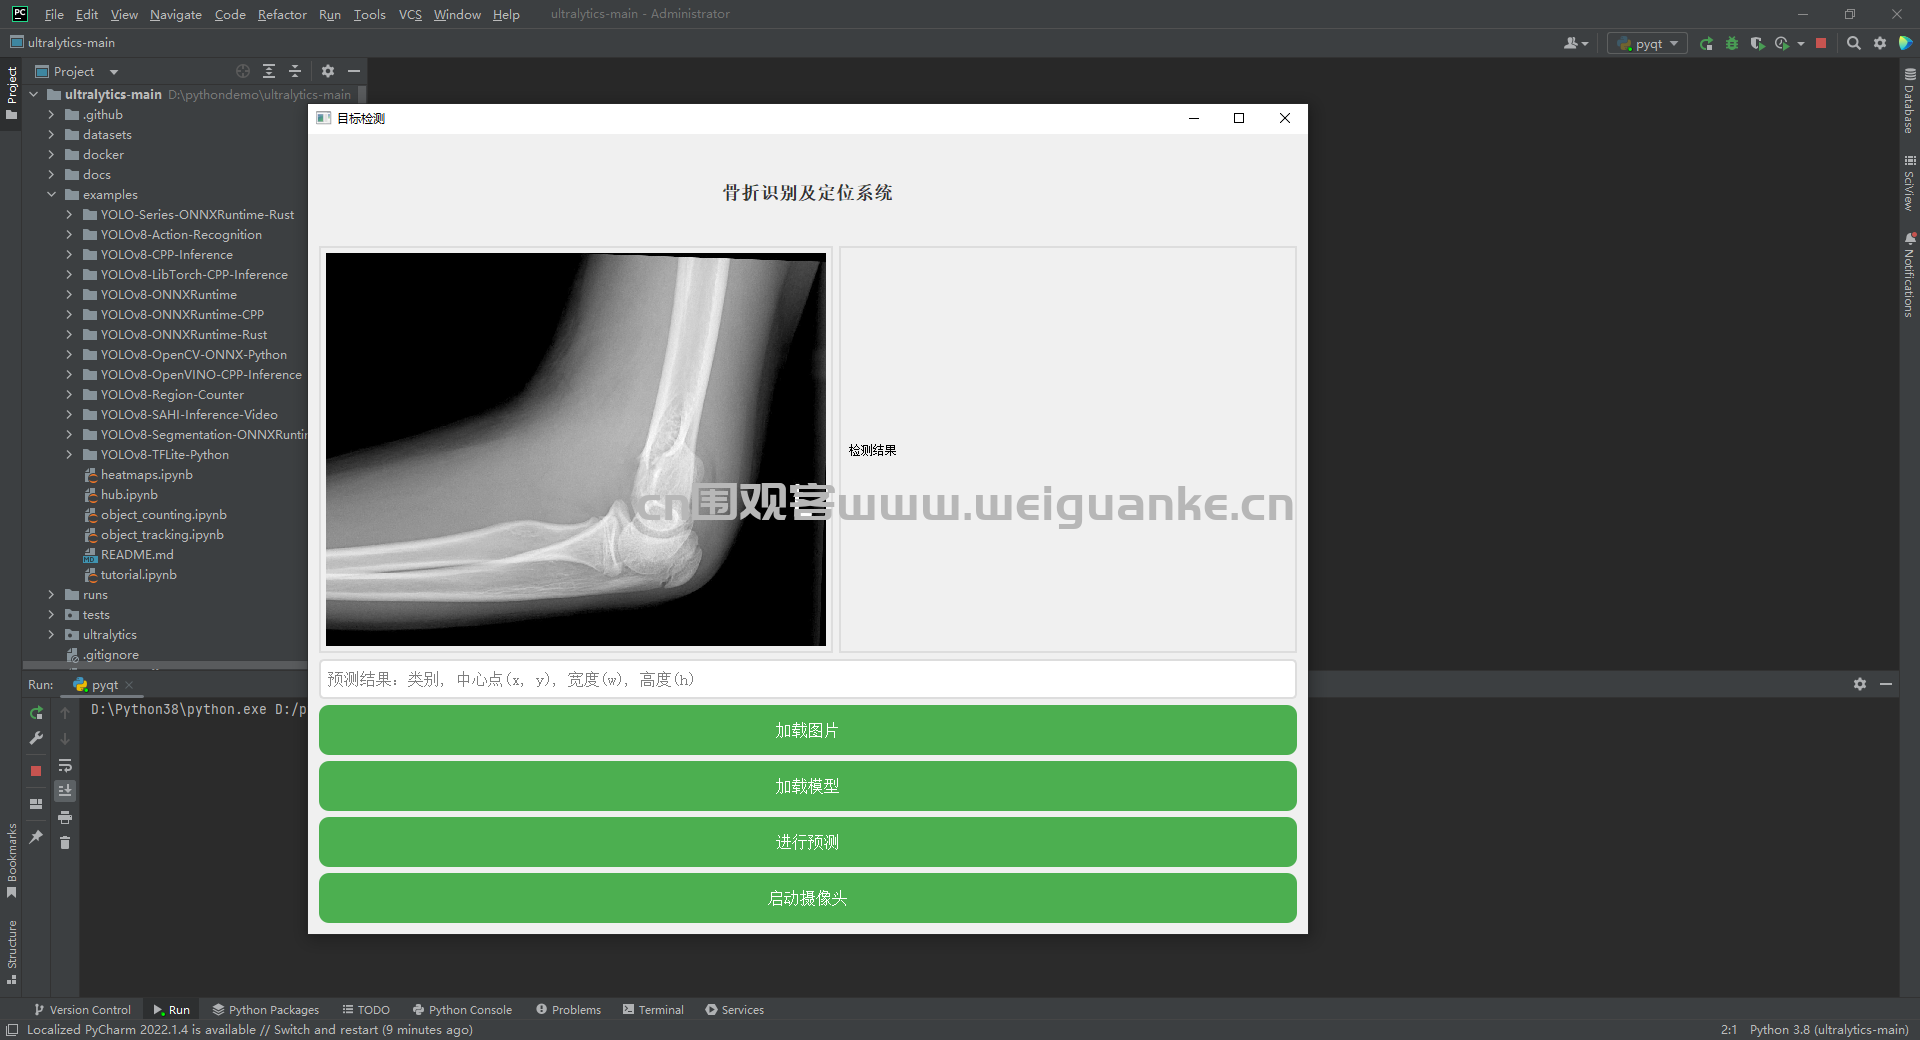
Task: Clear the Run console output with the trash icon
Action: [x=65, y=843]
